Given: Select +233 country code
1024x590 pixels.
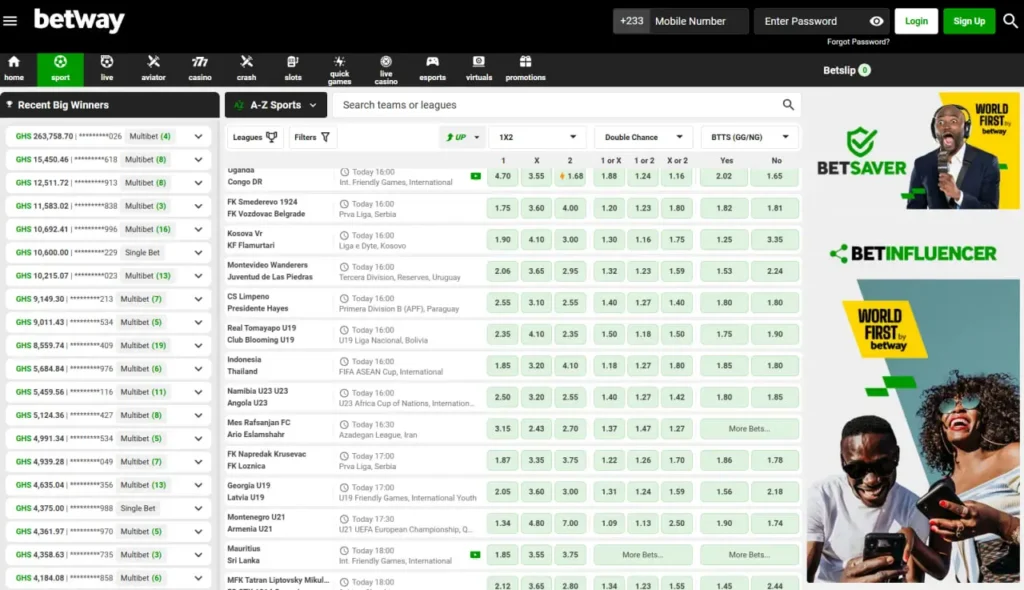Looking at the screenshot, I should pyautogui.click(x=631, y=21).
